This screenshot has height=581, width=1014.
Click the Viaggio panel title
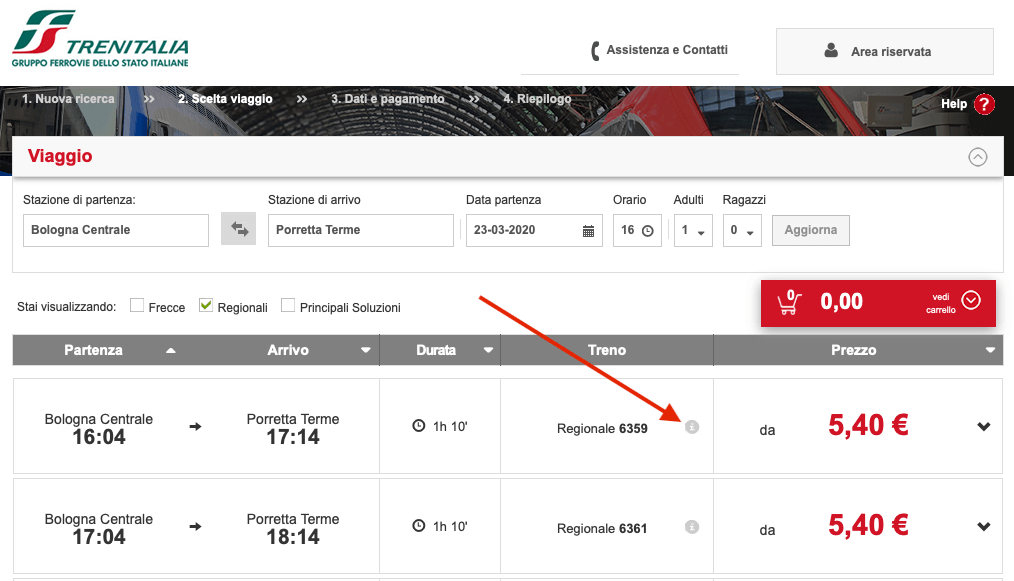point(60,156)
